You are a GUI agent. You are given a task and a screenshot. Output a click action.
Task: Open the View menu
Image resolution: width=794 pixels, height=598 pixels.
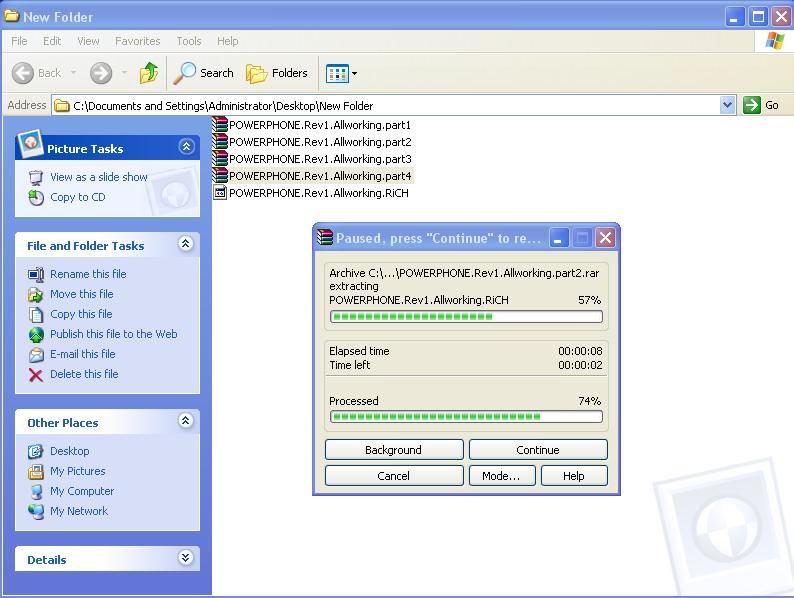88,41
